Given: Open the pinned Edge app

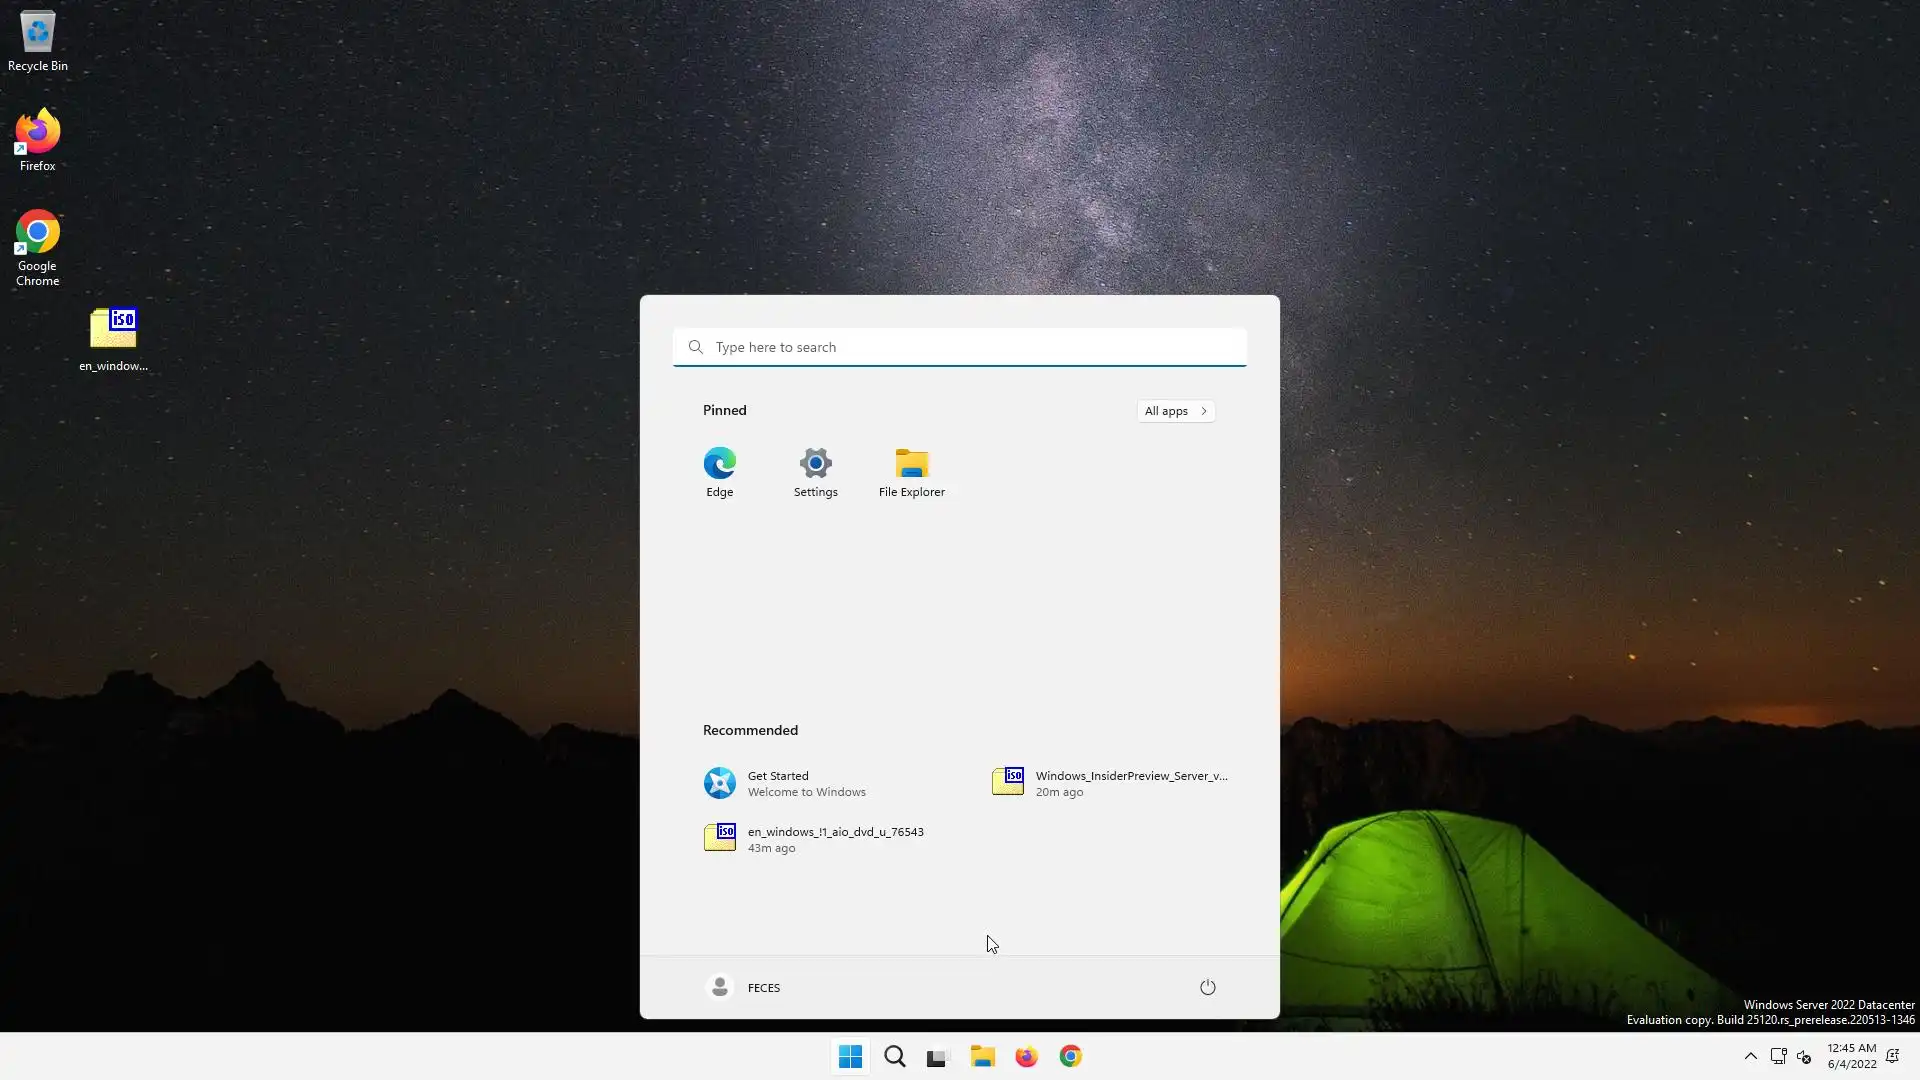Looking at the screenshot, I should 719,472.
